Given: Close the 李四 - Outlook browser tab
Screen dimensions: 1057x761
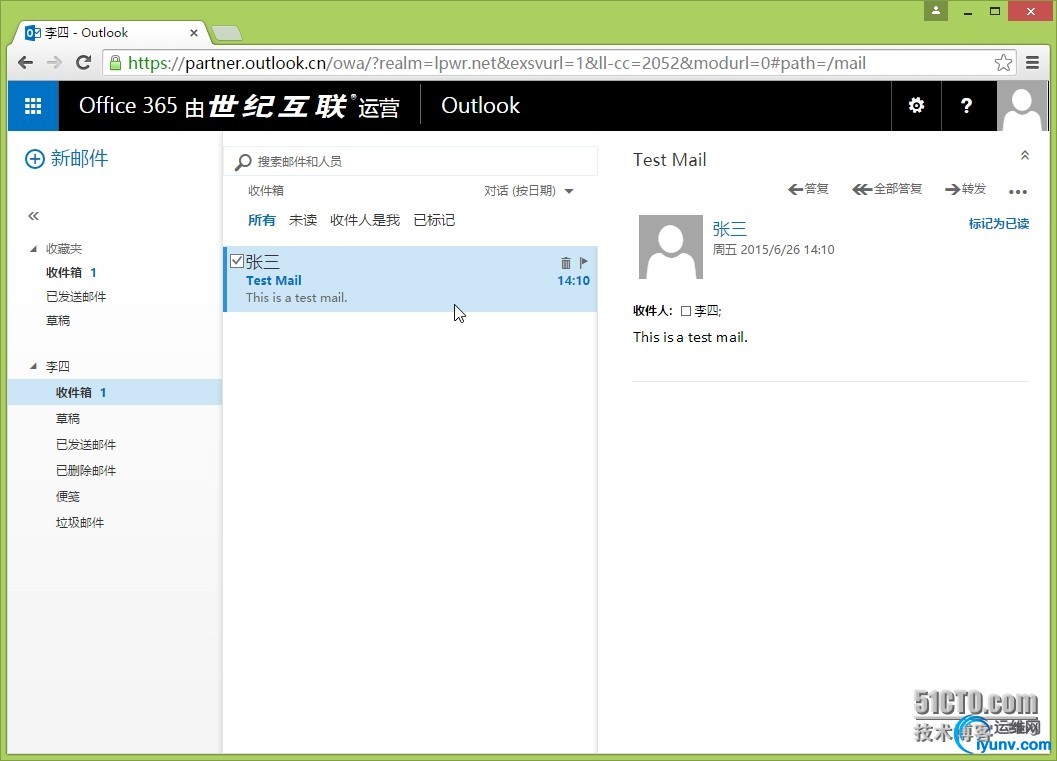Looking at the screenshot, I should (193, 32).
